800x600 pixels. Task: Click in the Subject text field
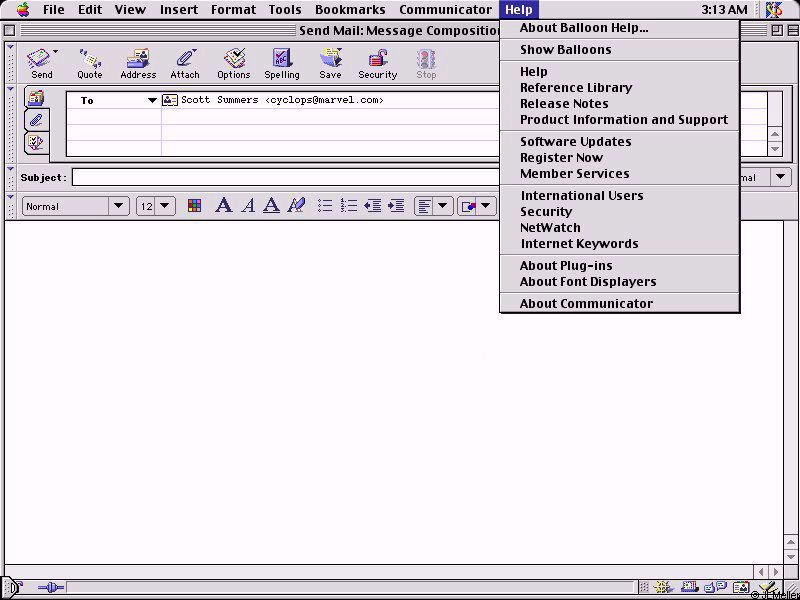click(x=286, y=178)
